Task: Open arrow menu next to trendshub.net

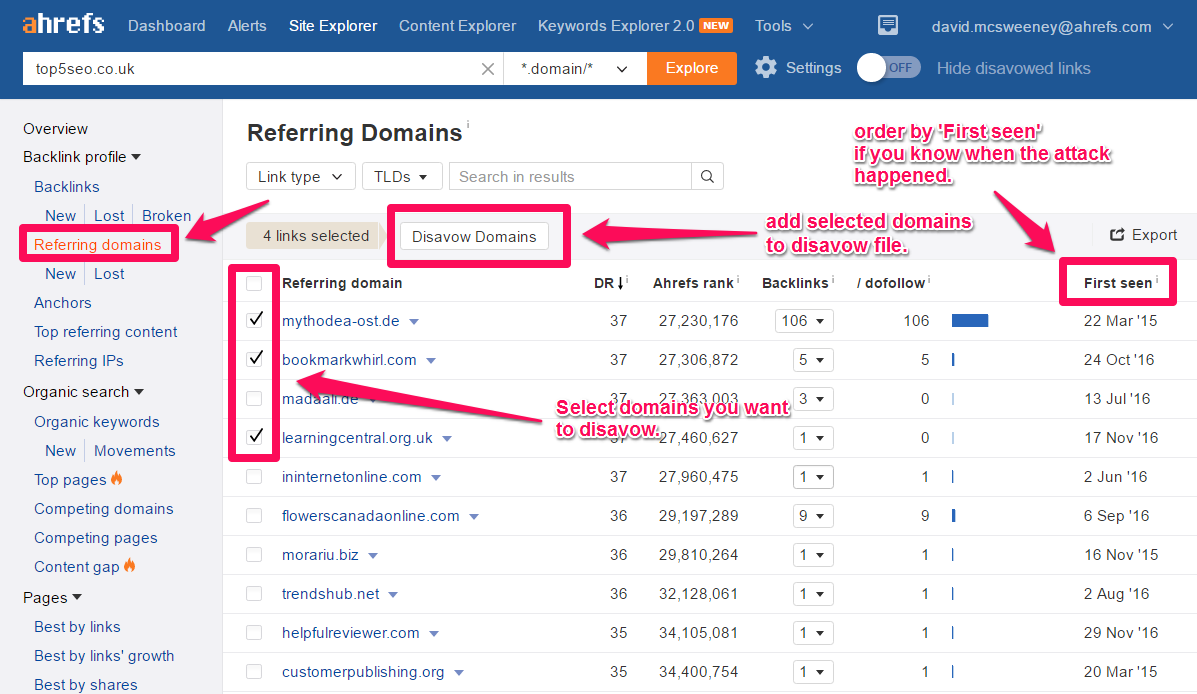Action: click(393, 594)
